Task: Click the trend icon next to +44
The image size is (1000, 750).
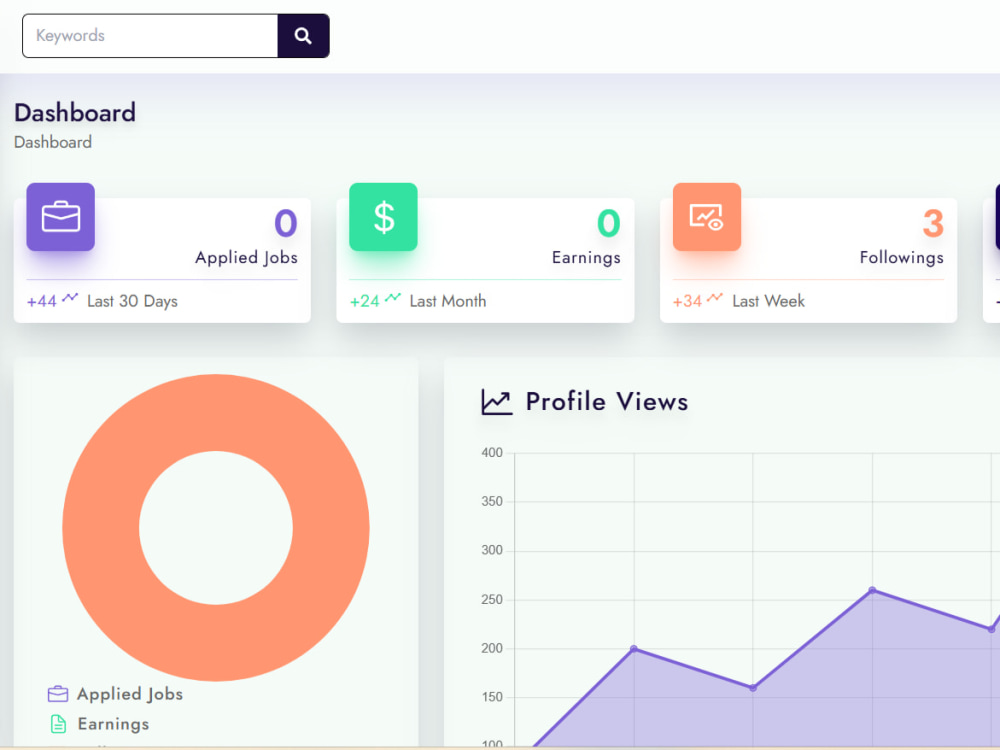Action: (70, 297)
